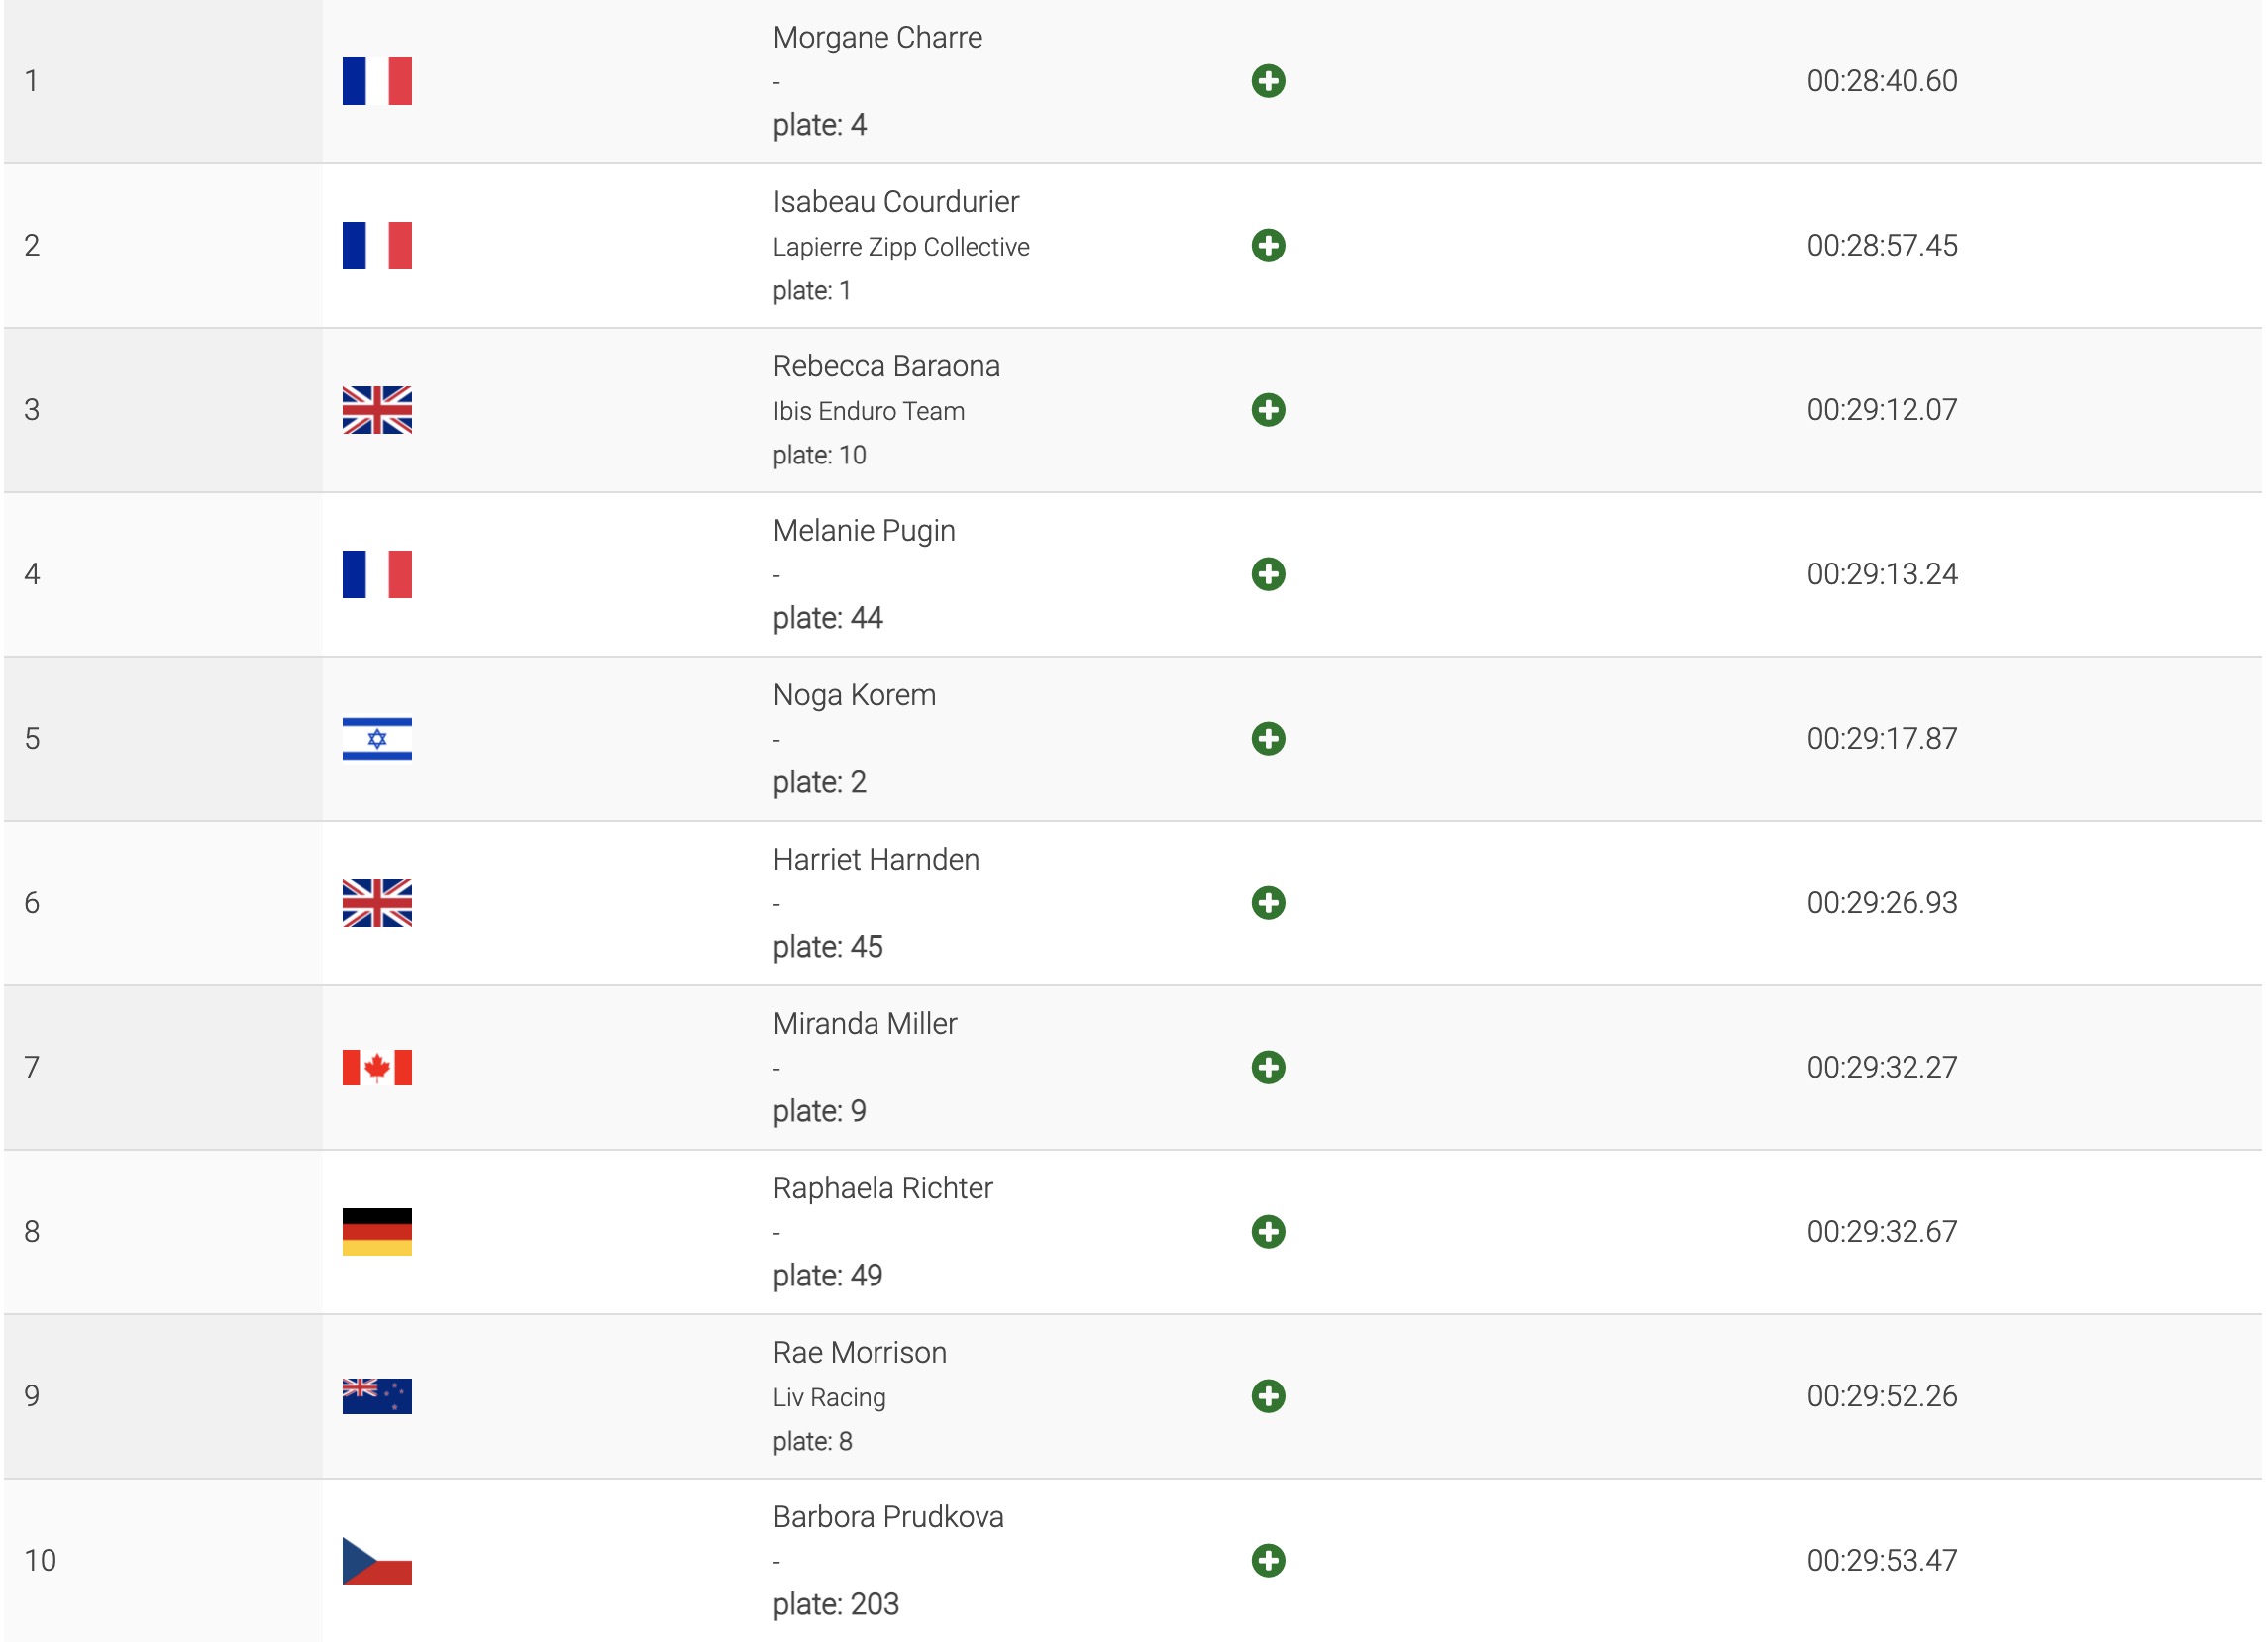Expand Harriet Harnden's result row
Screen dimensions: 2268x1642
pyautogui.click(x=1268, y=903)
